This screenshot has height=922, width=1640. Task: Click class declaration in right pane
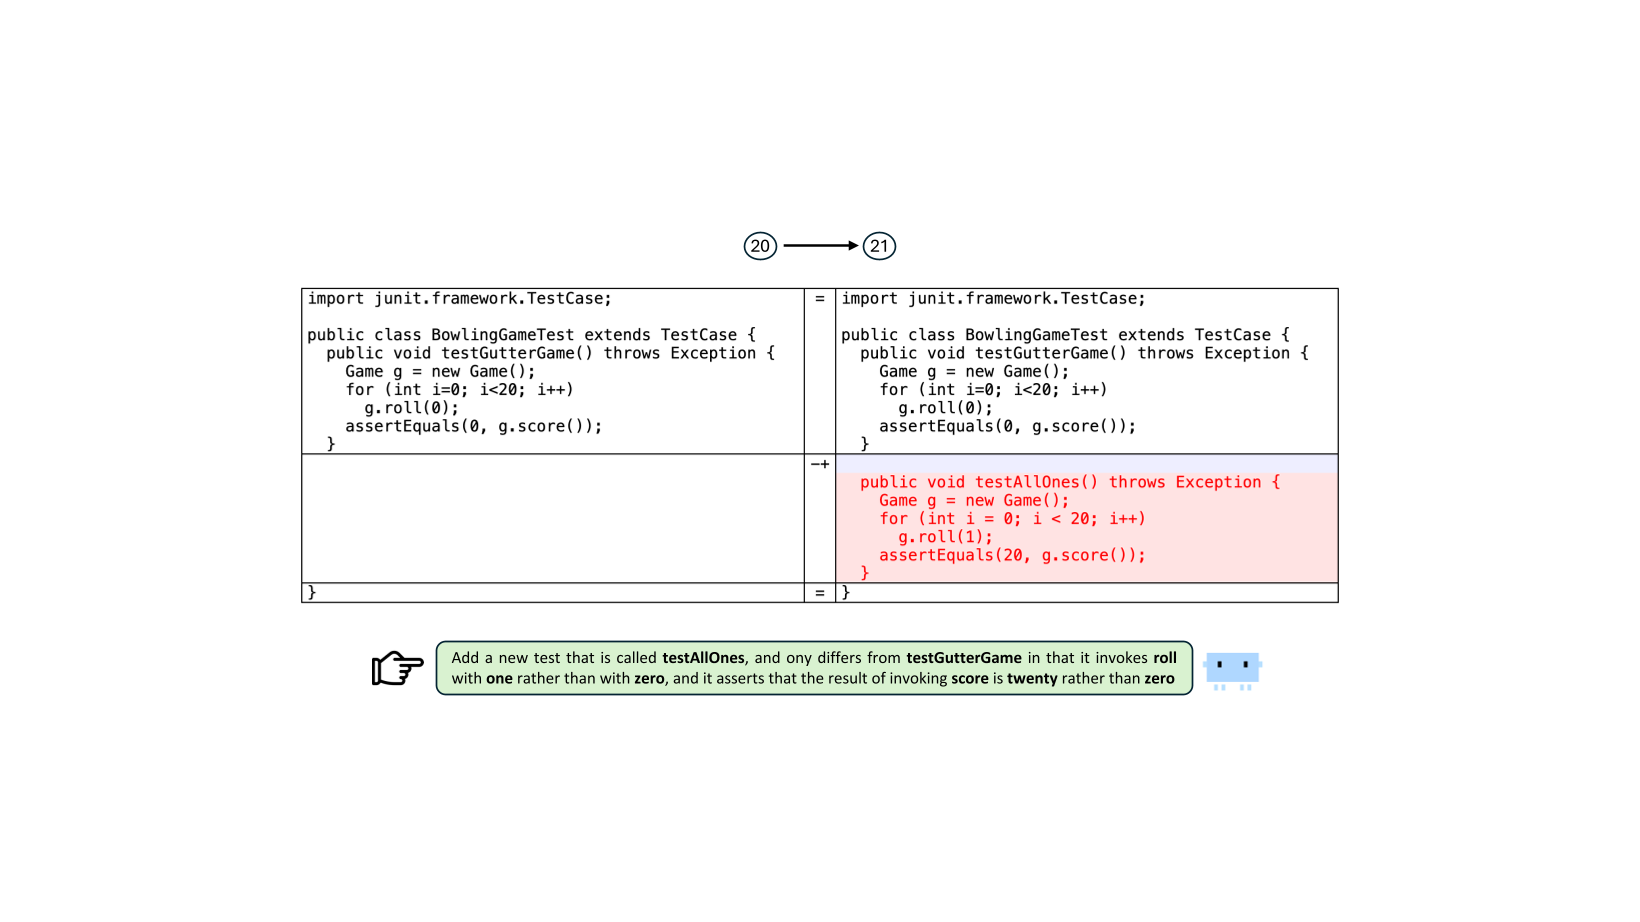[x=1065, y=335]
